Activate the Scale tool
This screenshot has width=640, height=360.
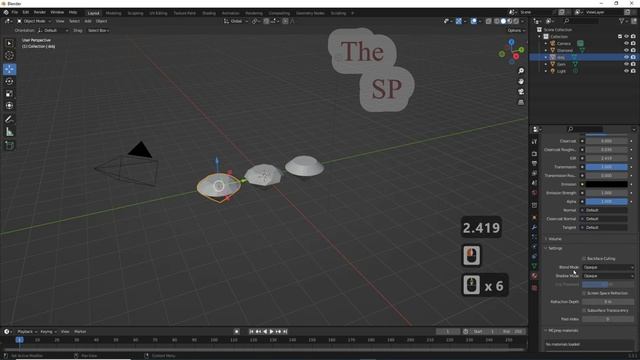click(9, 93)
